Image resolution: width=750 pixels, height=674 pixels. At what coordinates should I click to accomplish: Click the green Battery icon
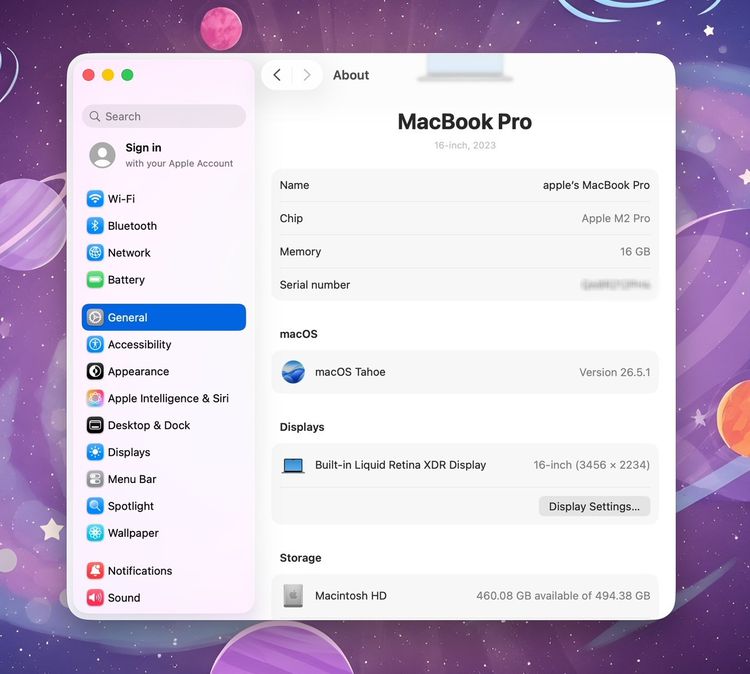[95, 279]
